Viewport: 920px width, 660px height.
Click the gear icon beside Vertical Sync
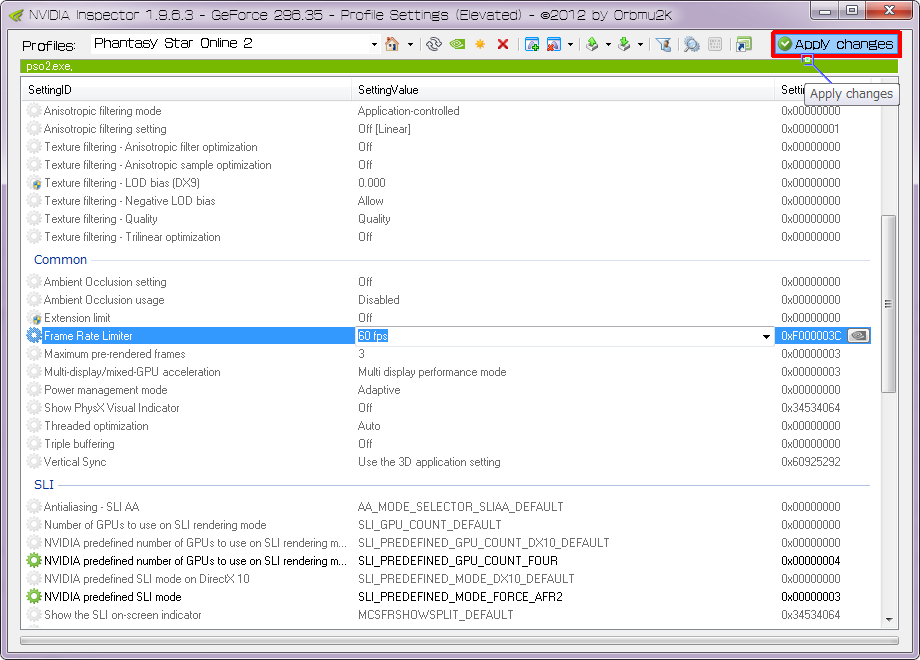[x=34, y=462]
